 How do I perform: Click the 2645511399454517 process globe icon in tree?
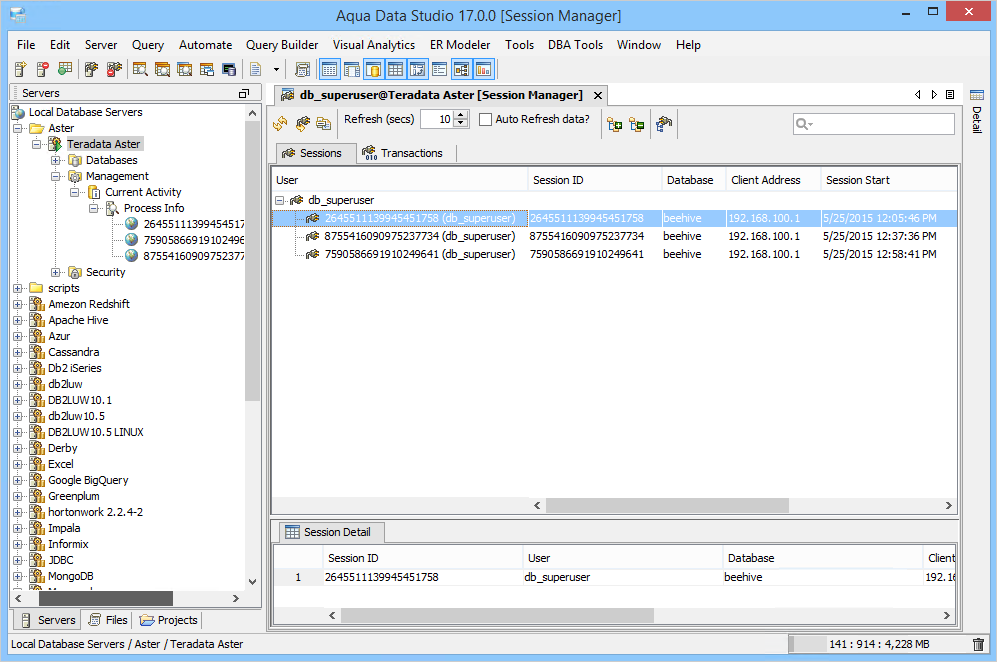click(132, 224)
